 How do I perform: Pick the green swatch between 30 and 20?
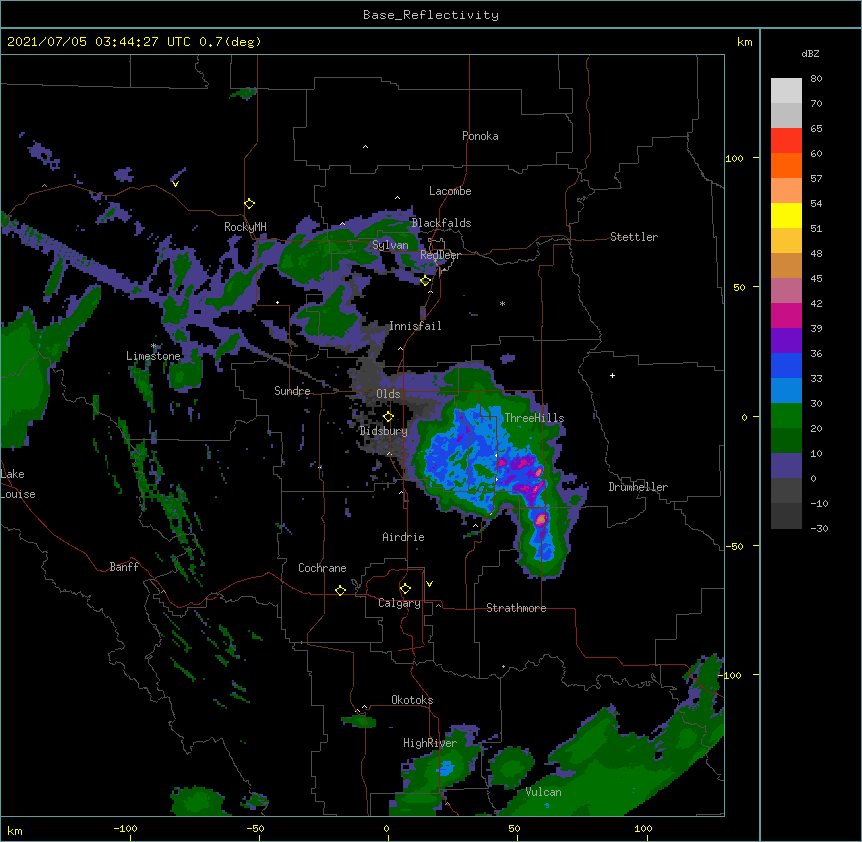coord(786,416)
